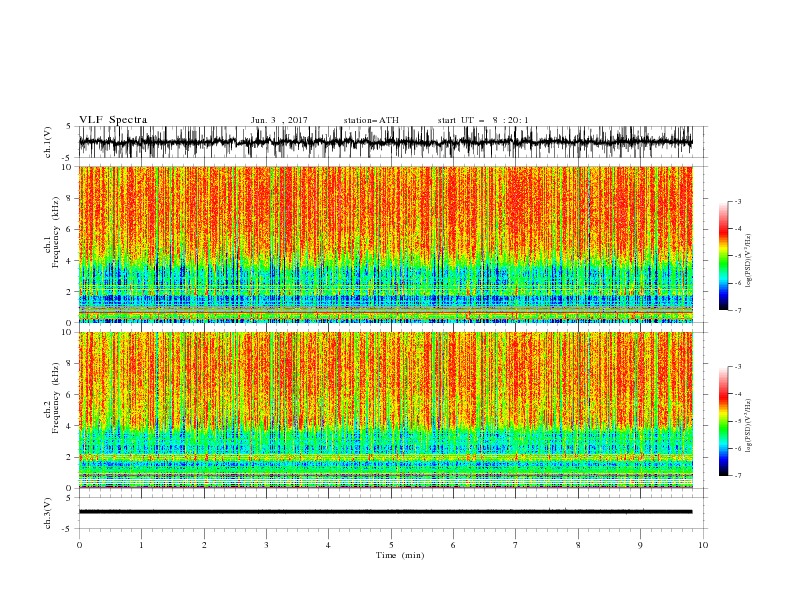Image resolution: width=792 pixels, height=612 pixels.
Task: Click the "6" kHz tick of the ch.1 spectrogram
Action: coord(70,229)
